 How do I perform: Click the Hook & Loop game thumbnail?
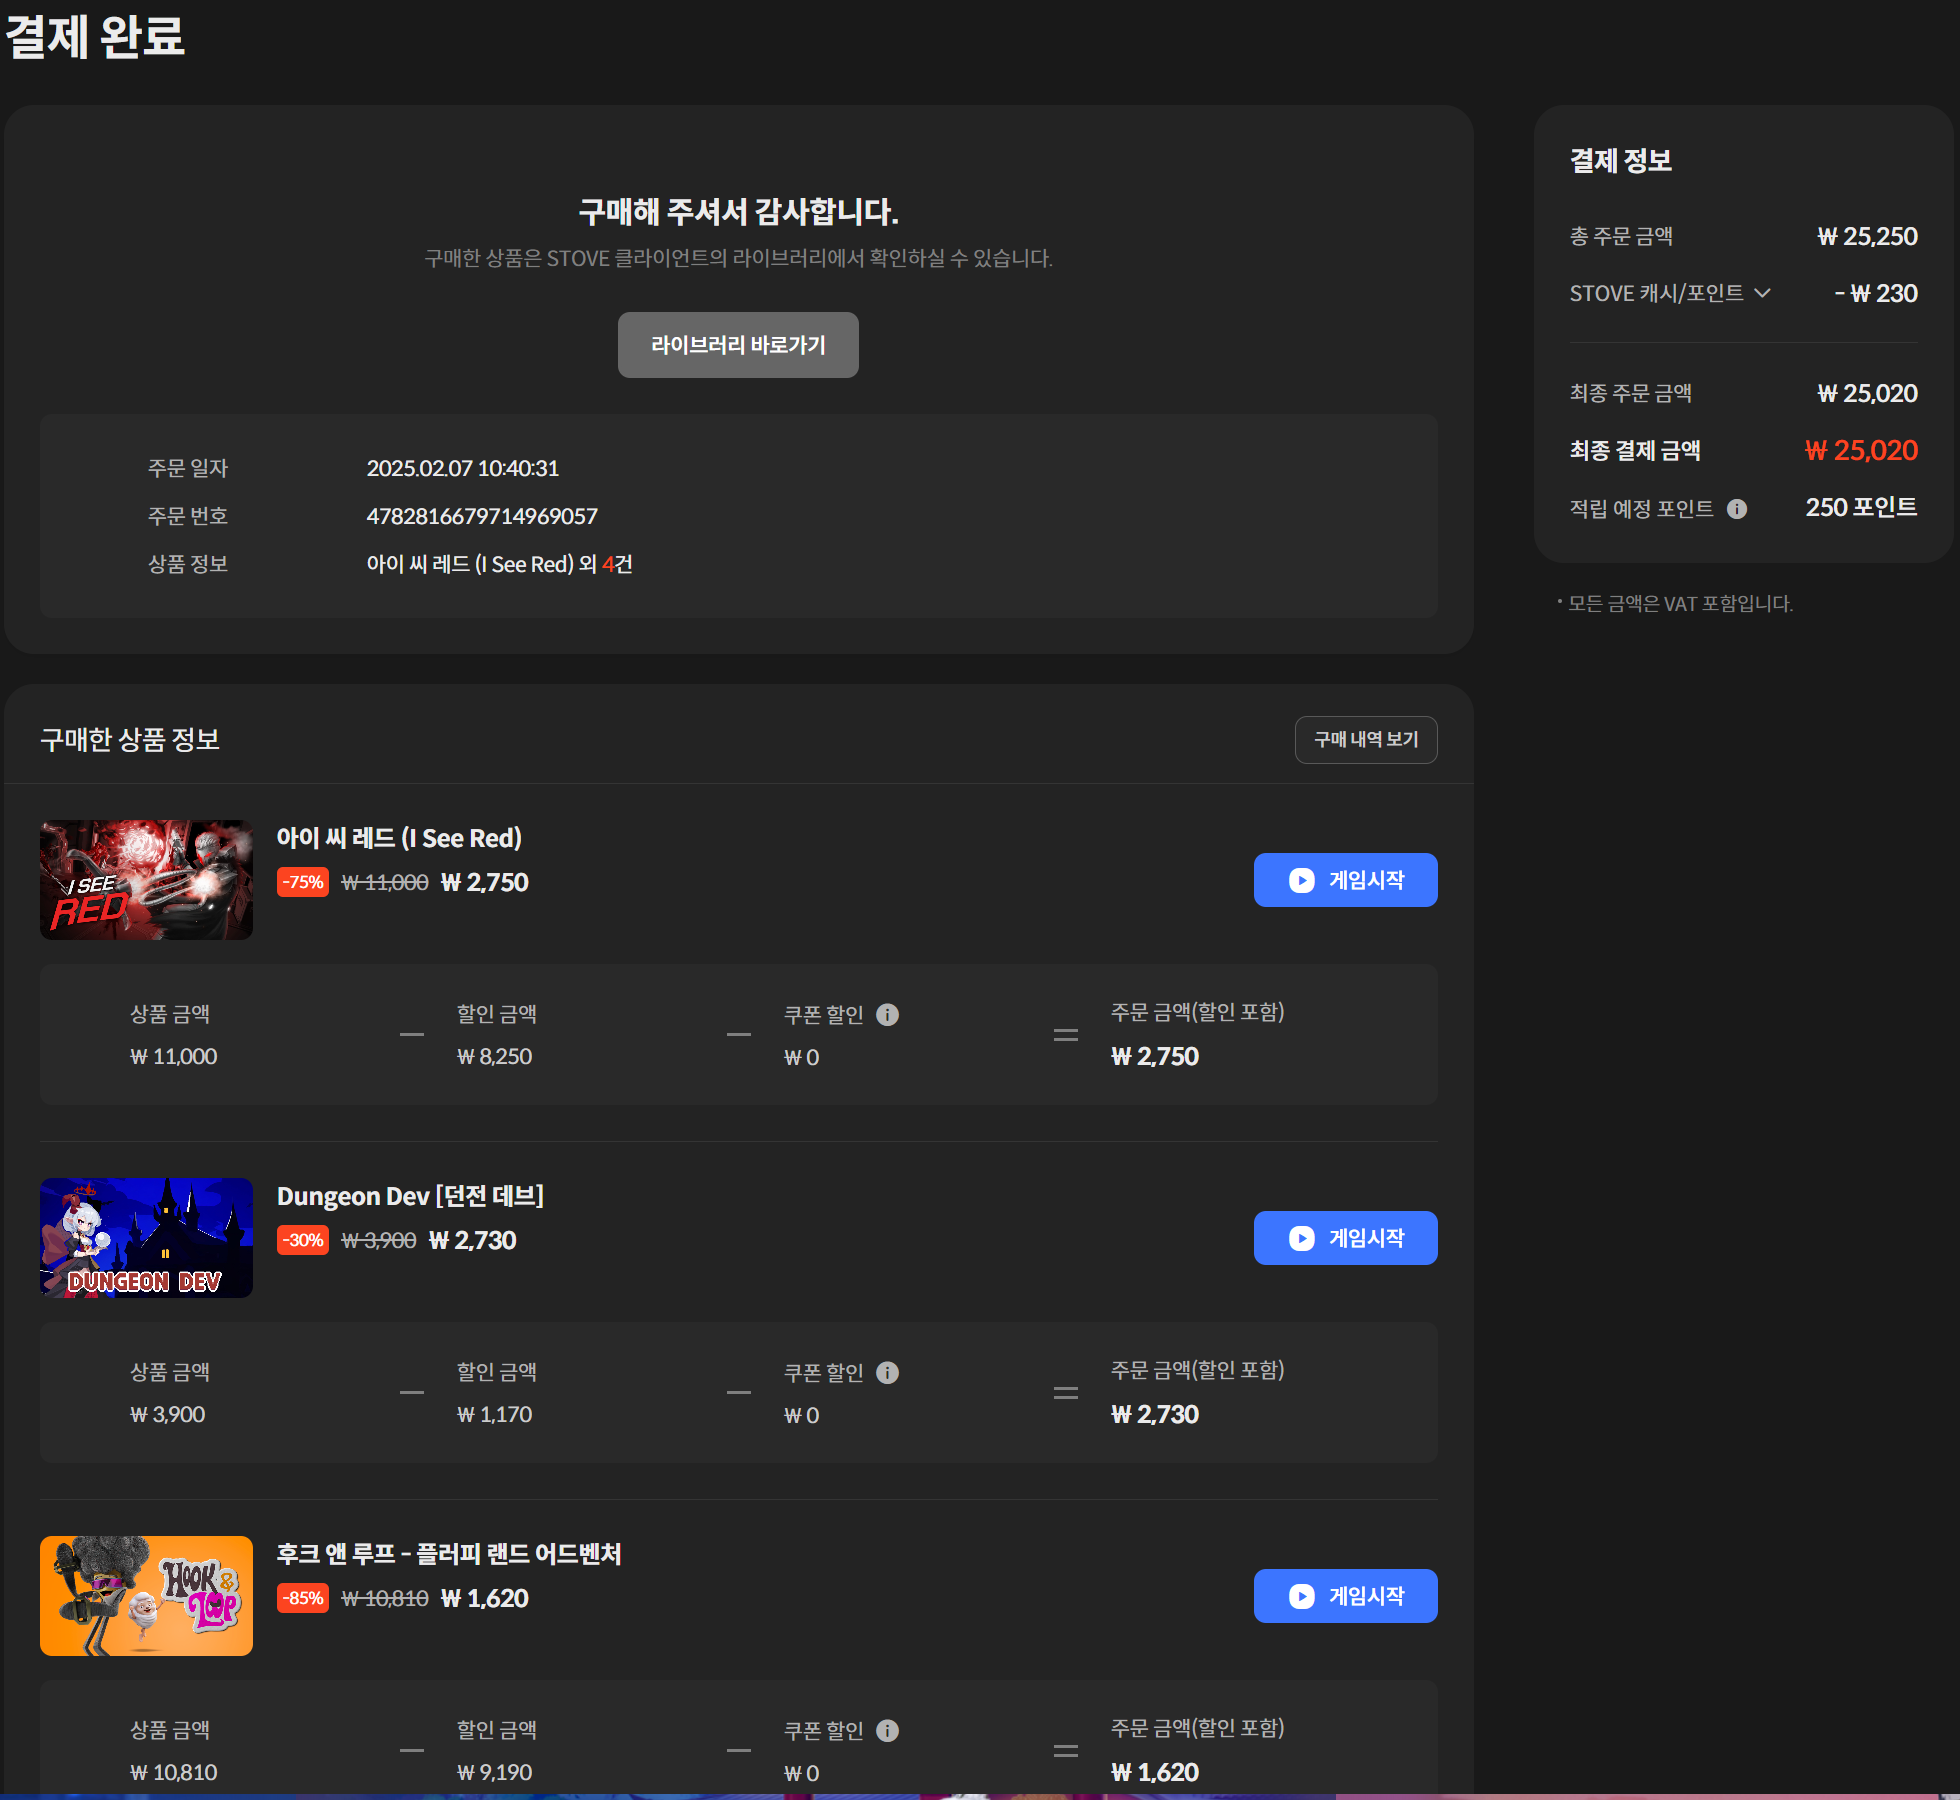pos(146,1596)
